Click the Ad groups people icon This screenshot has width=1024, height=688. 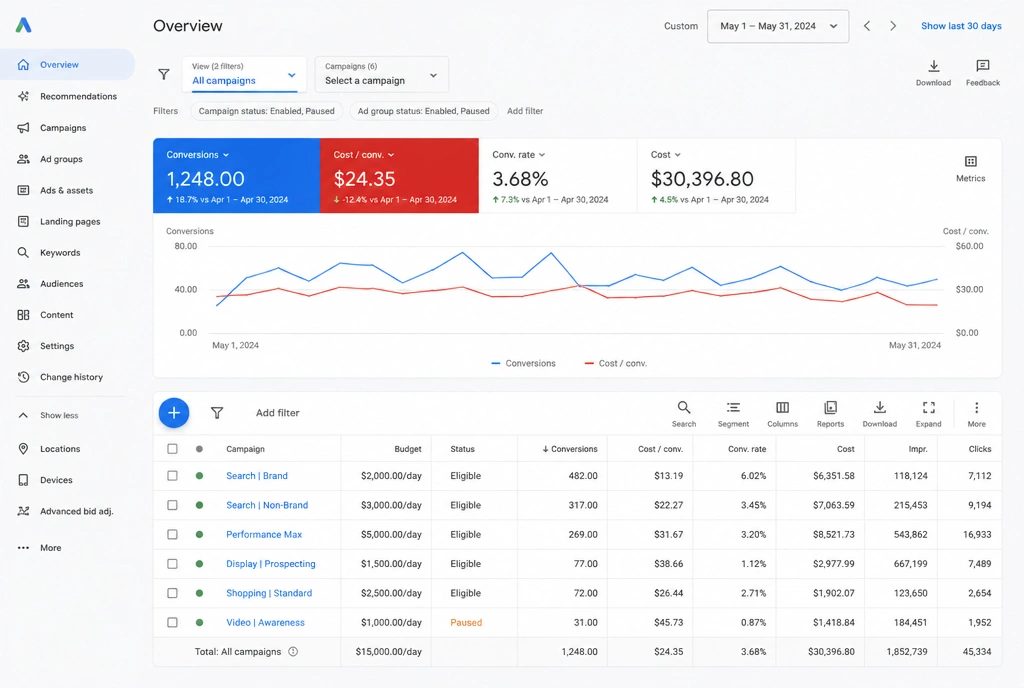pos(24,159)
